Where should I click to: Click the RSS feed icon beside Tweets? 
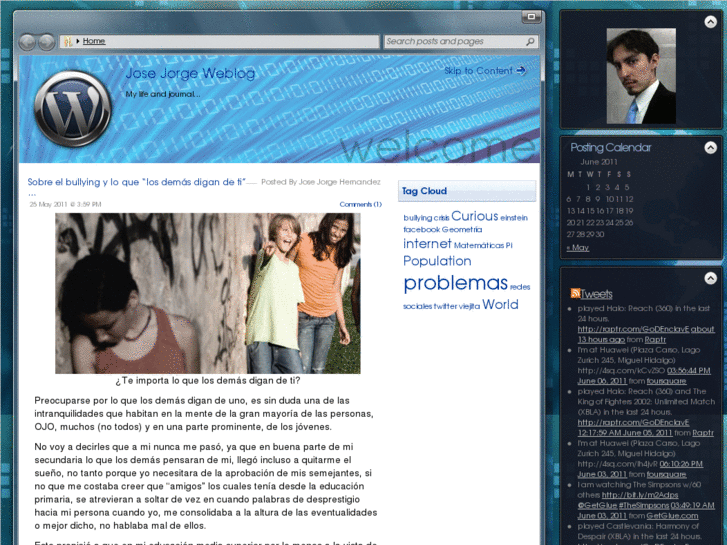coord(575,293)
